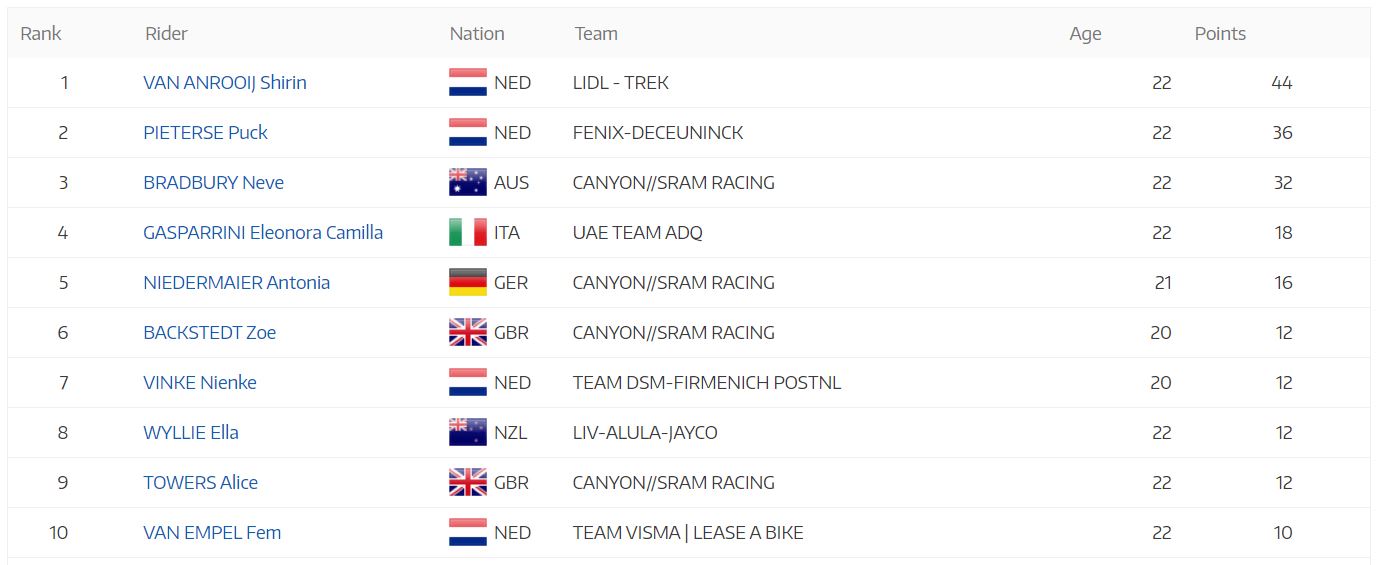This screenshot has width=1379, height=565.
Task: Sort by the Rank column header
Action: (41, 33)
